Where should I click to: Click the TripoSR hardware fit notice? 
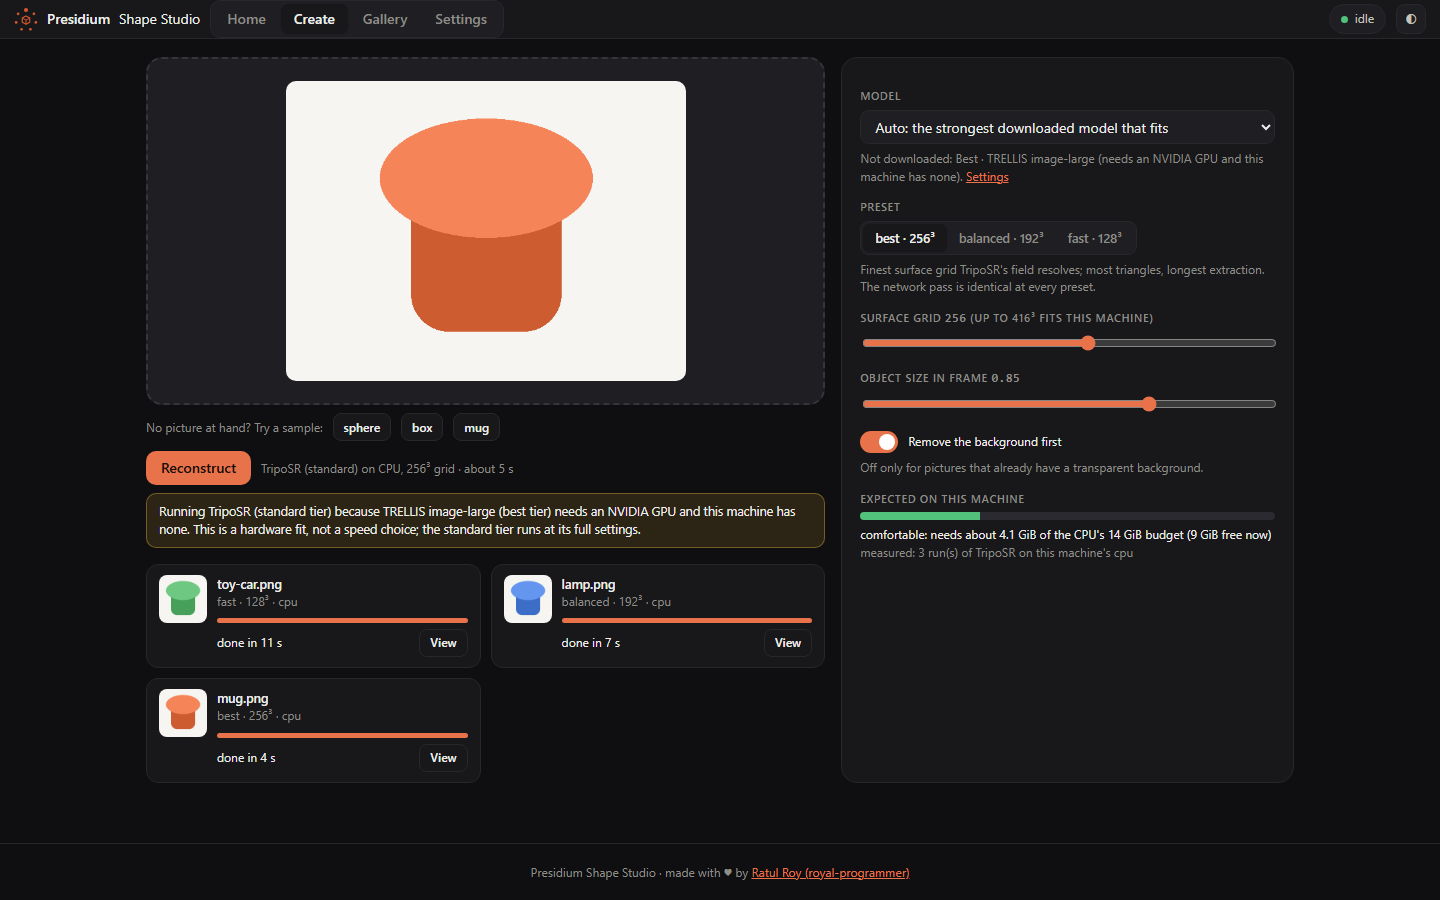tap(486, 520)
